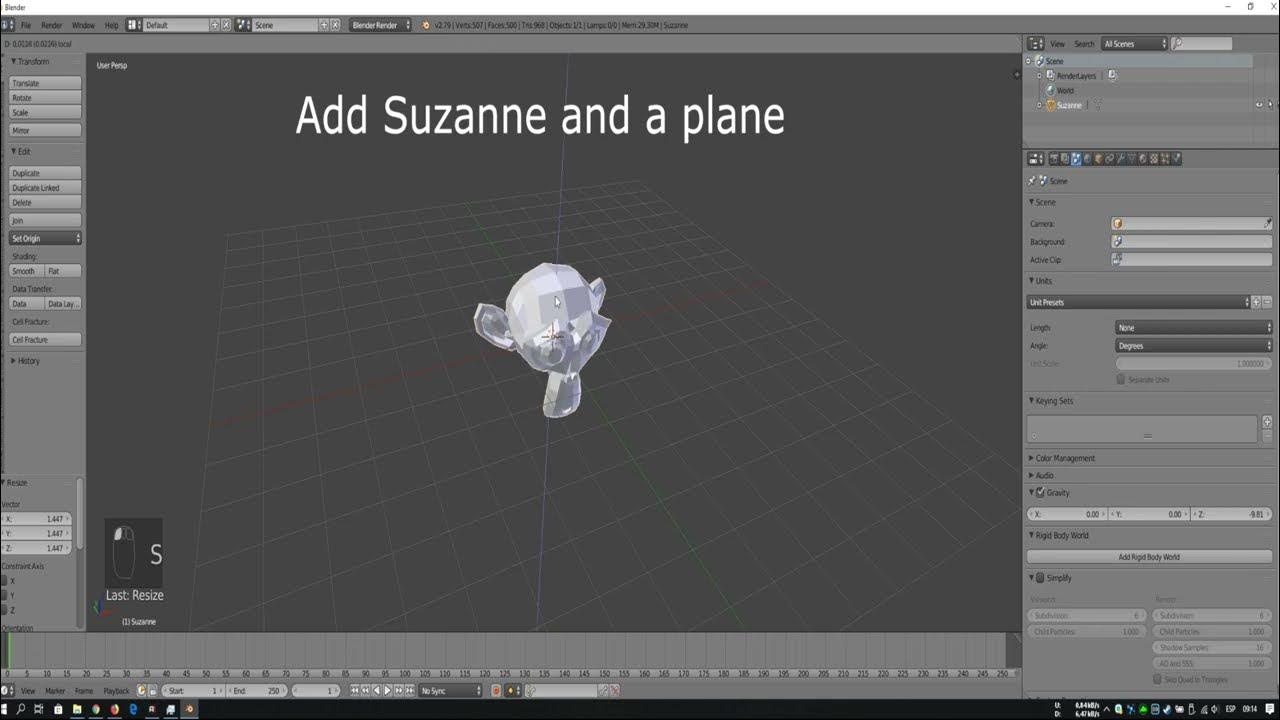Open the Object Constraints properties tab

tap(1109, 159)
